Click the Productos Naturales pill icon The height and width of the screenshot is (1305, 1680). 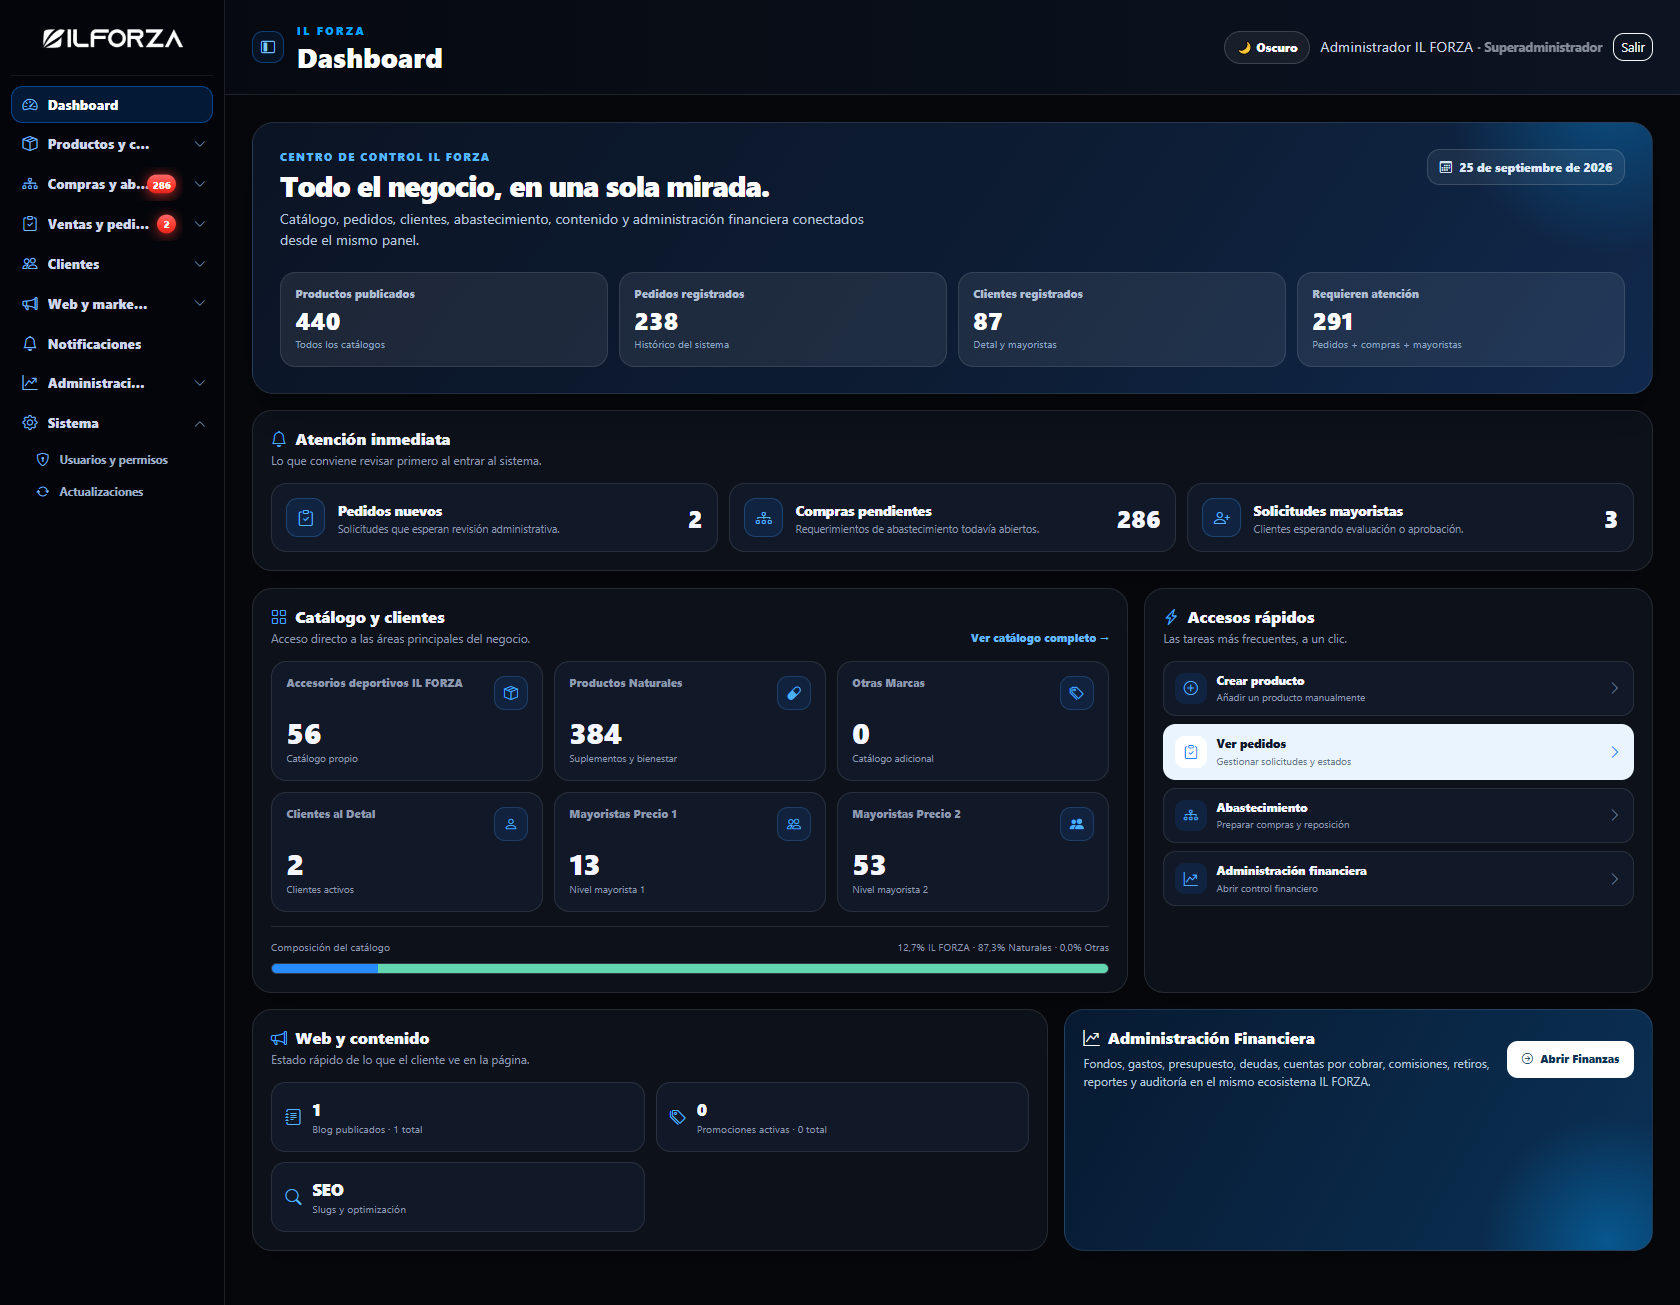pyautogui.click(x=794, y=693)
